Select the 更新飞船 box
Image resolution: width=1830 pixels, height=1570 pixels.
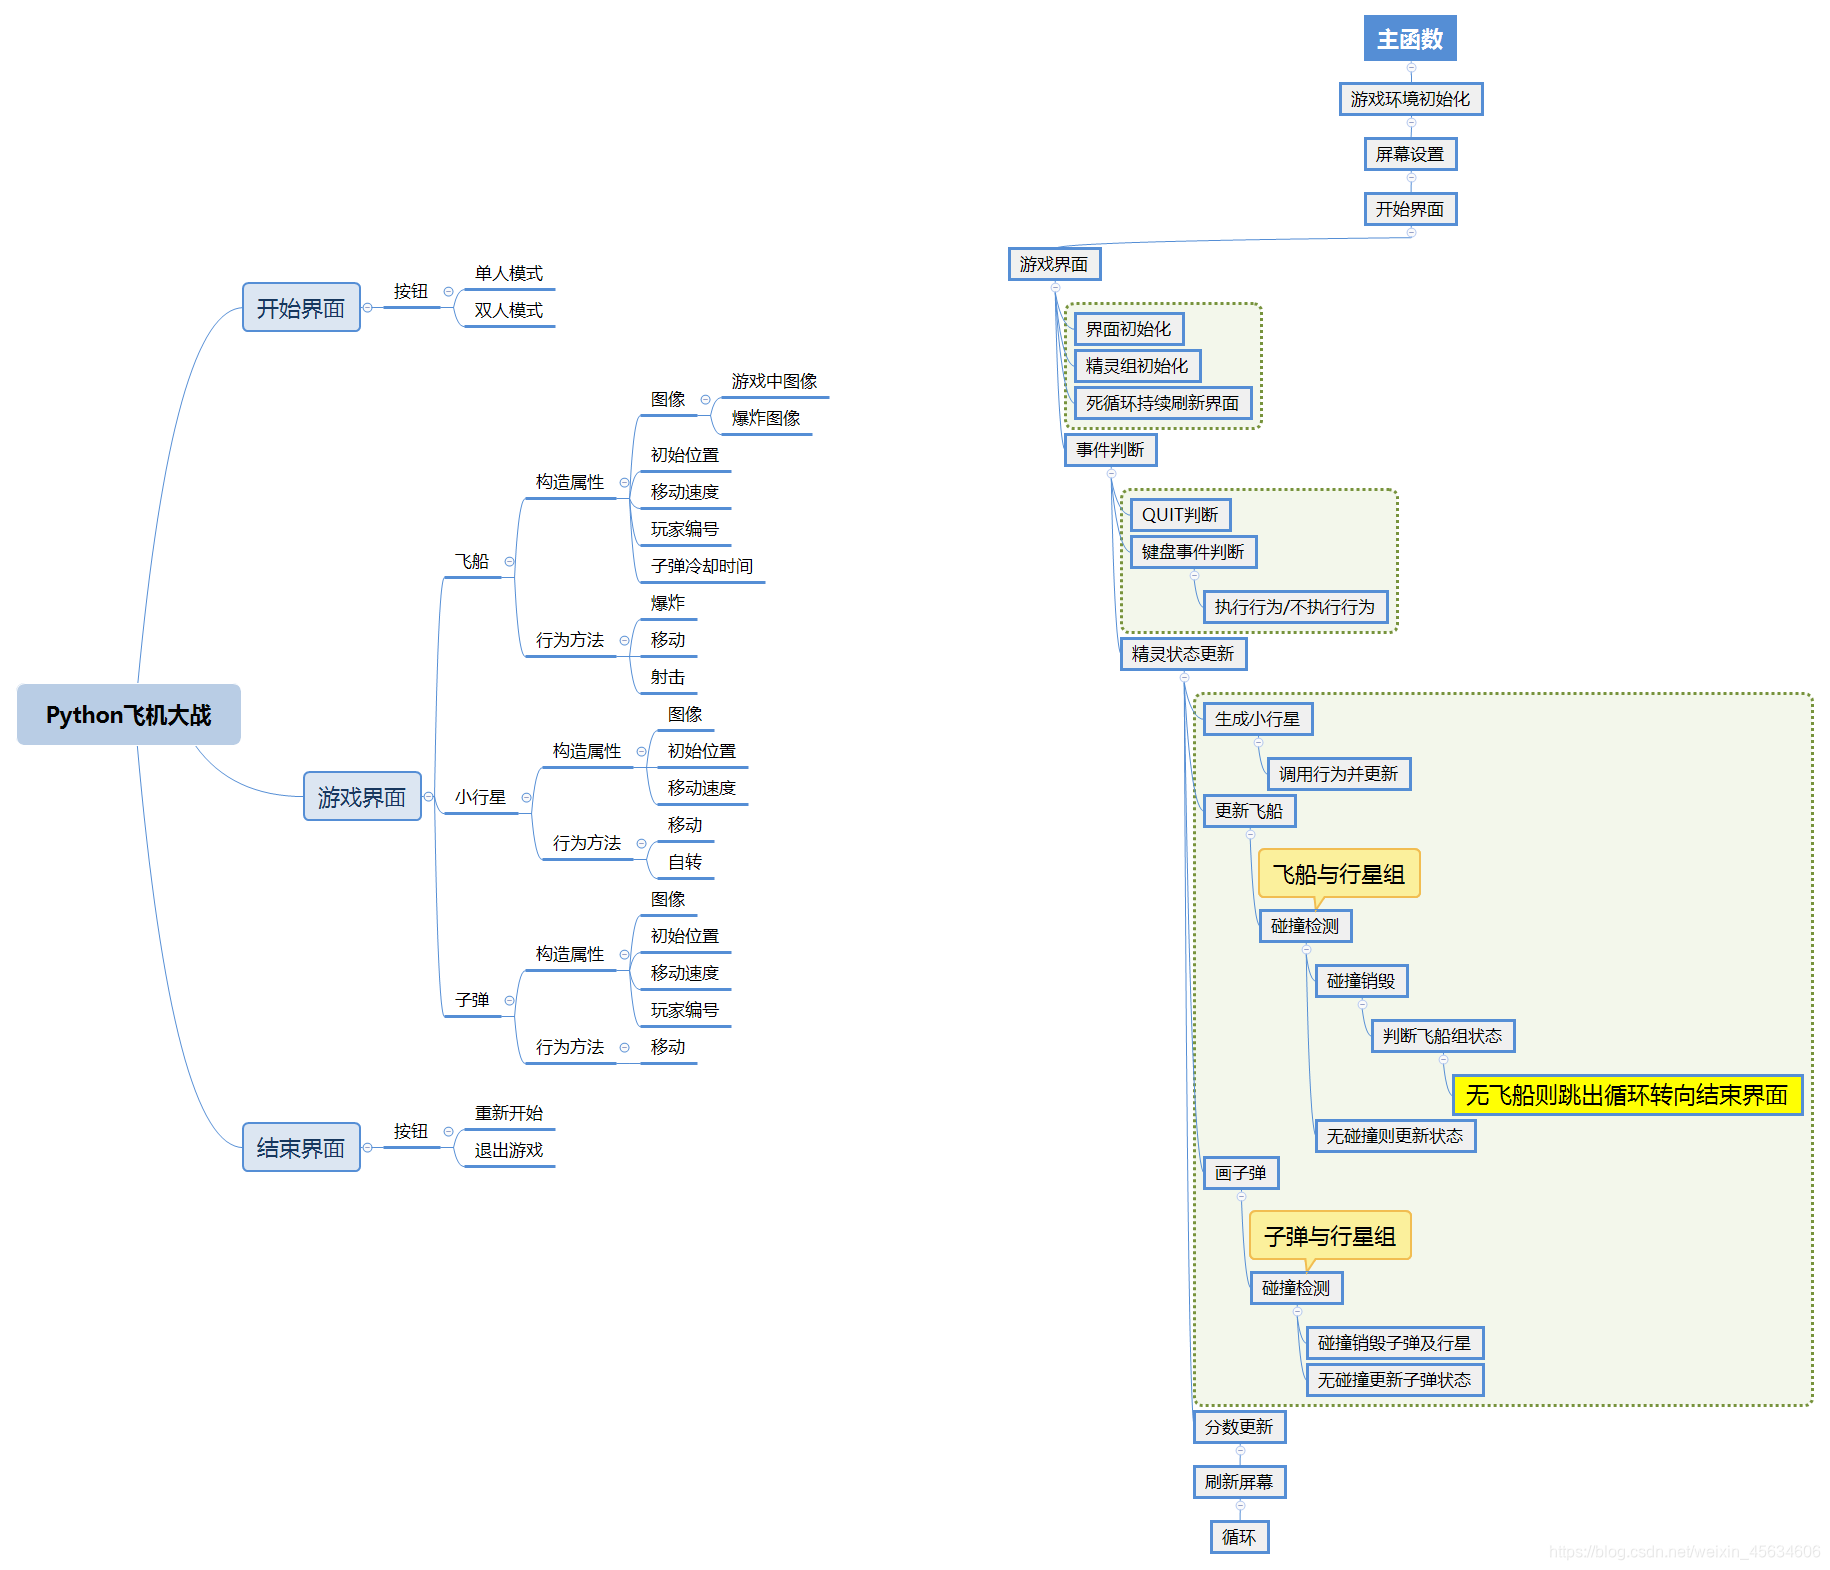coord(1250,811)
